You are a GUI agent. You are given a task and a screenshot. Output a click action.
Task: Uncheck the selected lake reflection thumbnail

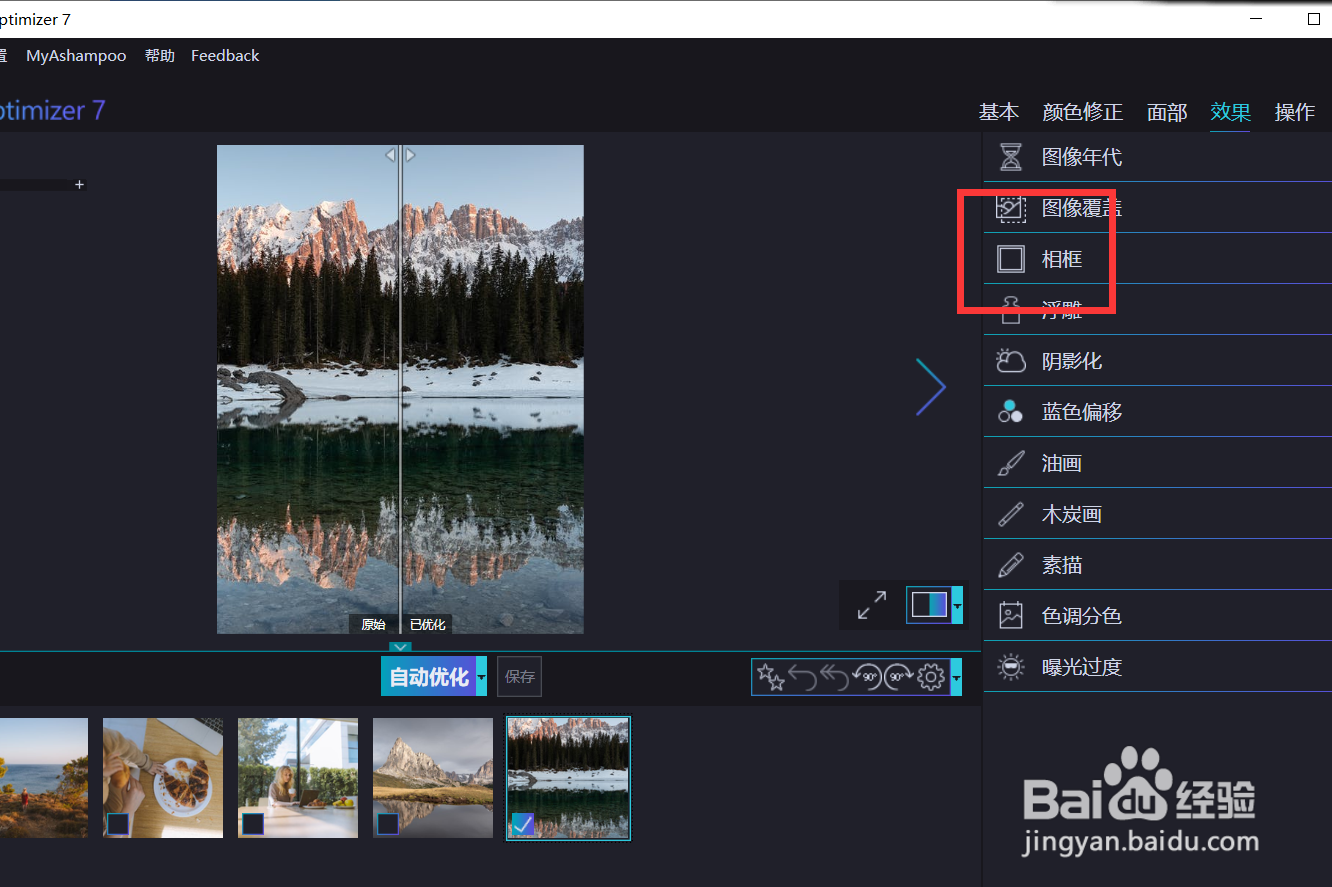click(x=523, y=824)
